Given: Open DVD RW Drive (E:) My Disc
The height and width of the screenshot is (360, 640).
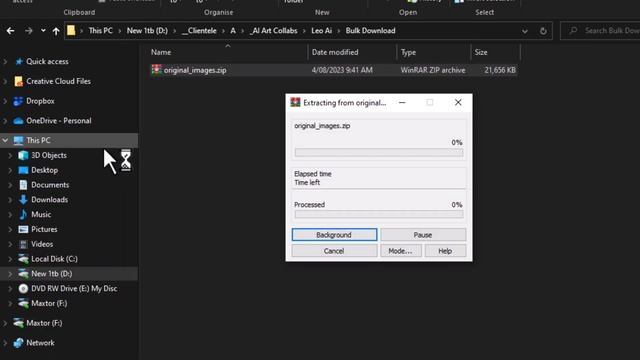Looking at the screenshot, I should pos(74,289).
